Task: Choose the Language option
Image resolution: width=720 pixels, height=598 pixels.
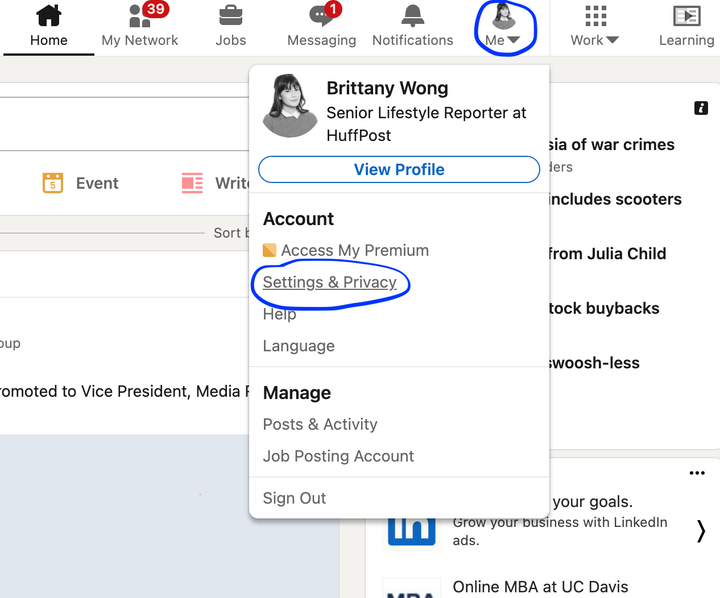Action: (x=298, y=346)
